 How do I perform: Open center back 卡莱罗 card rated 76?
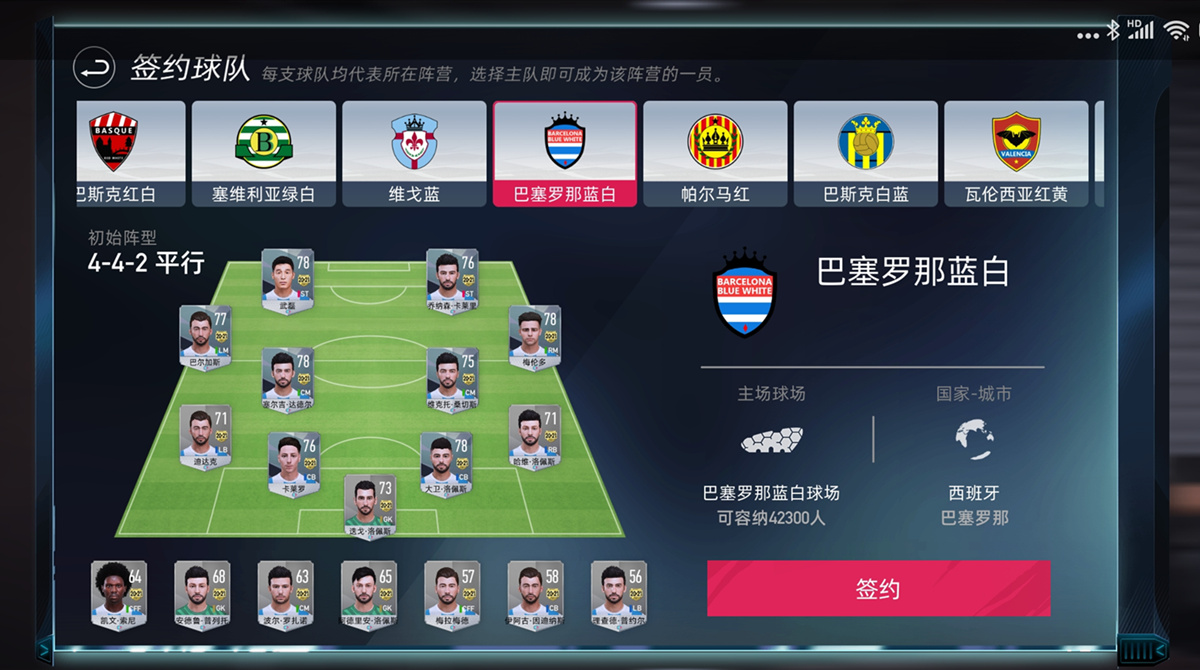(x=294, y=465)
